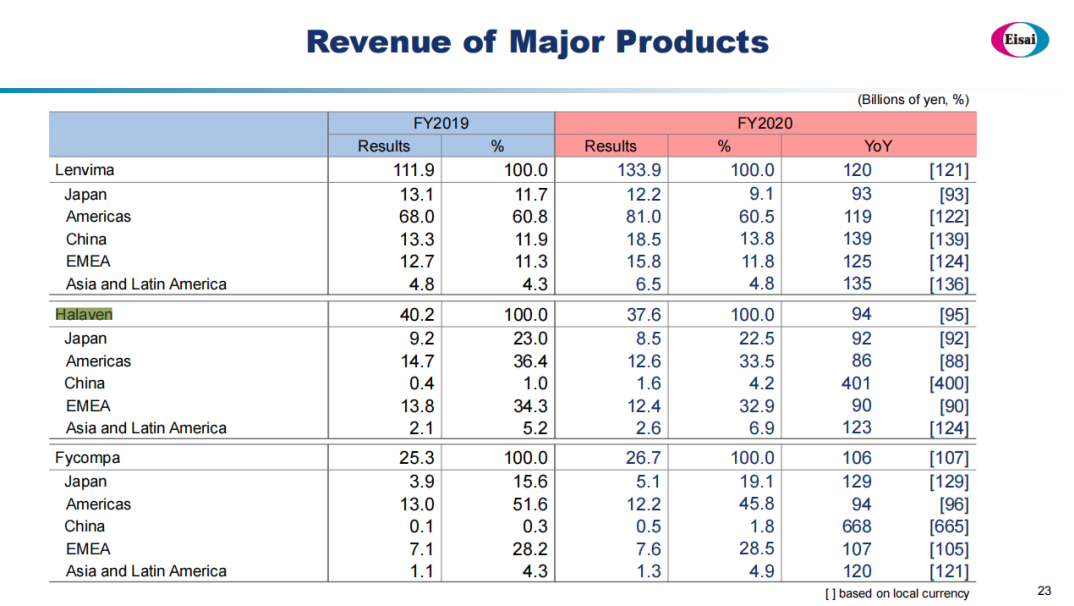Click the '(Billions of yen, %)' unit note
This screenshot has width=1074, height=606.
(913, 100)
